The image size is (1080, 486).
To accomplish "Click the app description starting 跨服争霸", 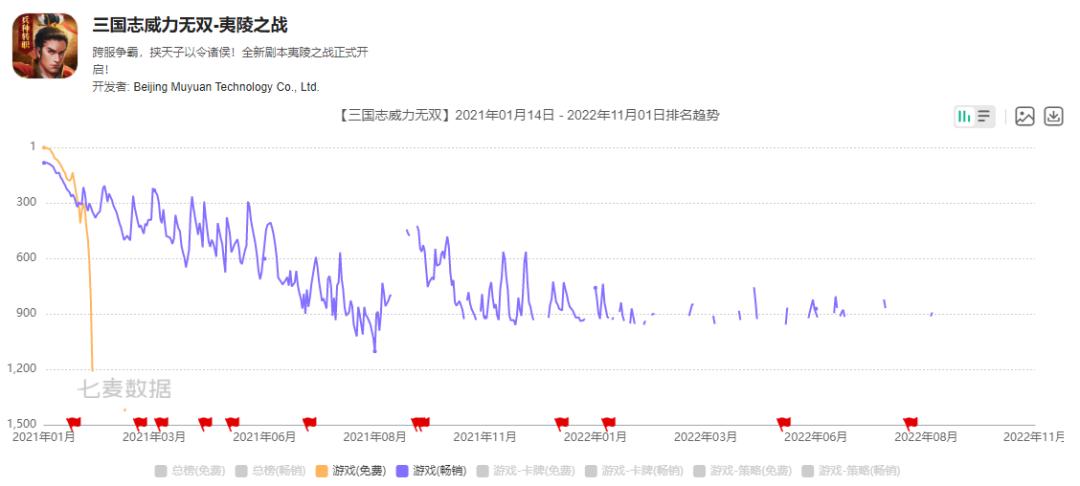I will (x=230, y=61).
